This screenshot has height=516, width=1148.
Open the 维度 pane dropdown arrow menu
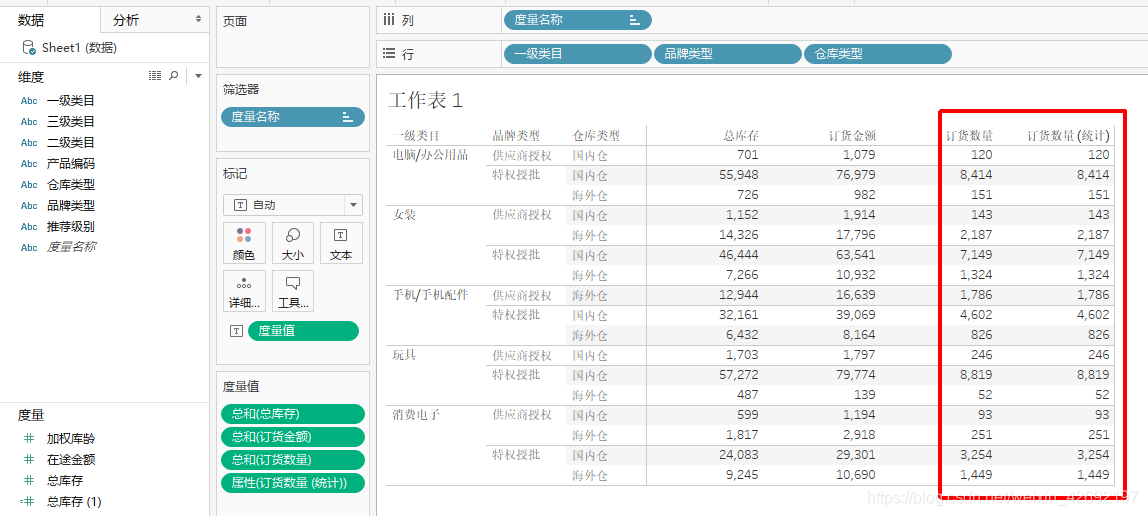(198, 76)
